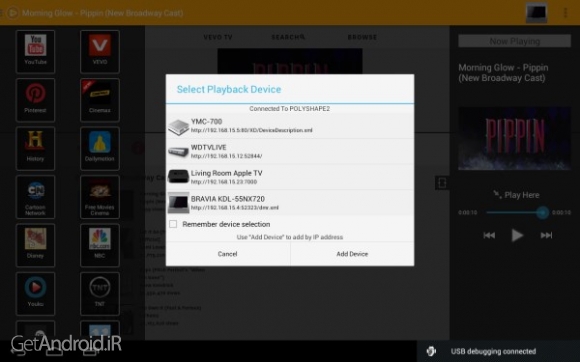This screenshot has height=362, width=580.
Task: Click the playback progress slider handle
Action: [542, 213]
